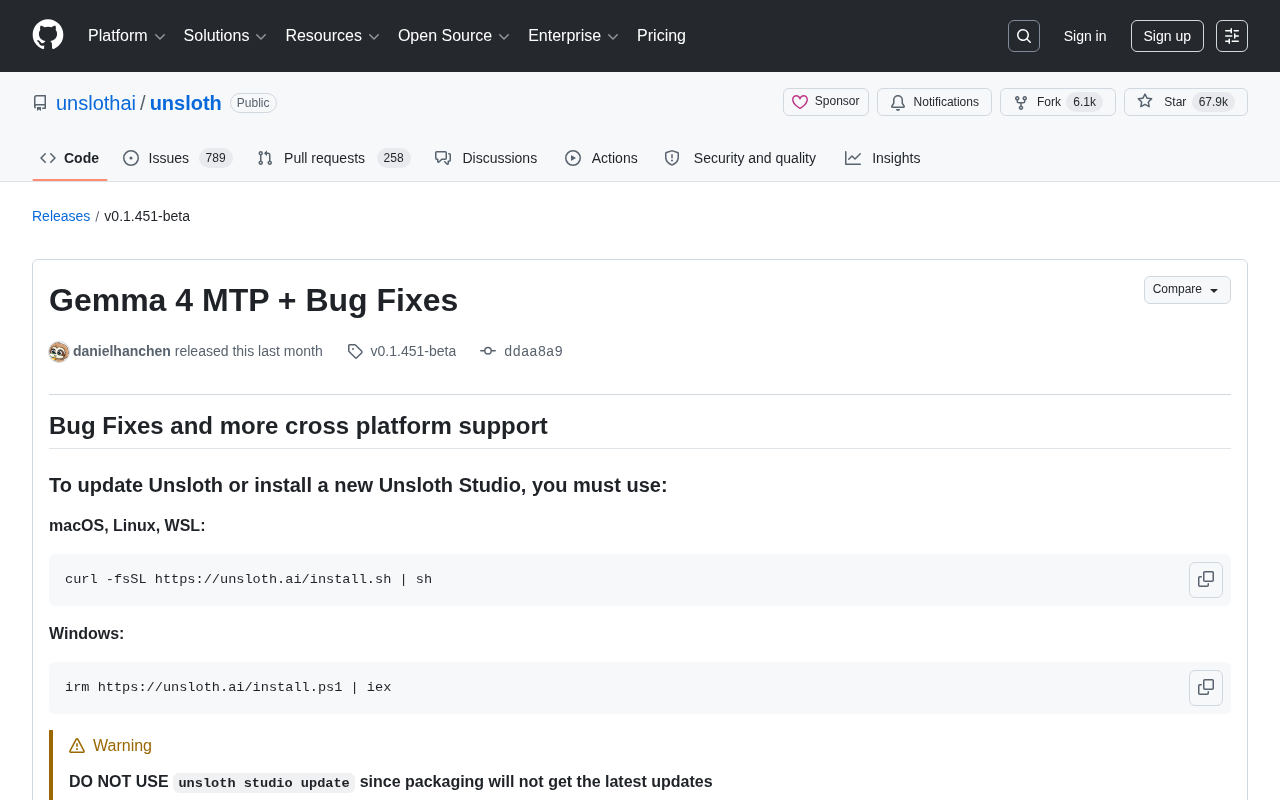
Task: Open the unsloth repository name link
Action: point(186,103)
